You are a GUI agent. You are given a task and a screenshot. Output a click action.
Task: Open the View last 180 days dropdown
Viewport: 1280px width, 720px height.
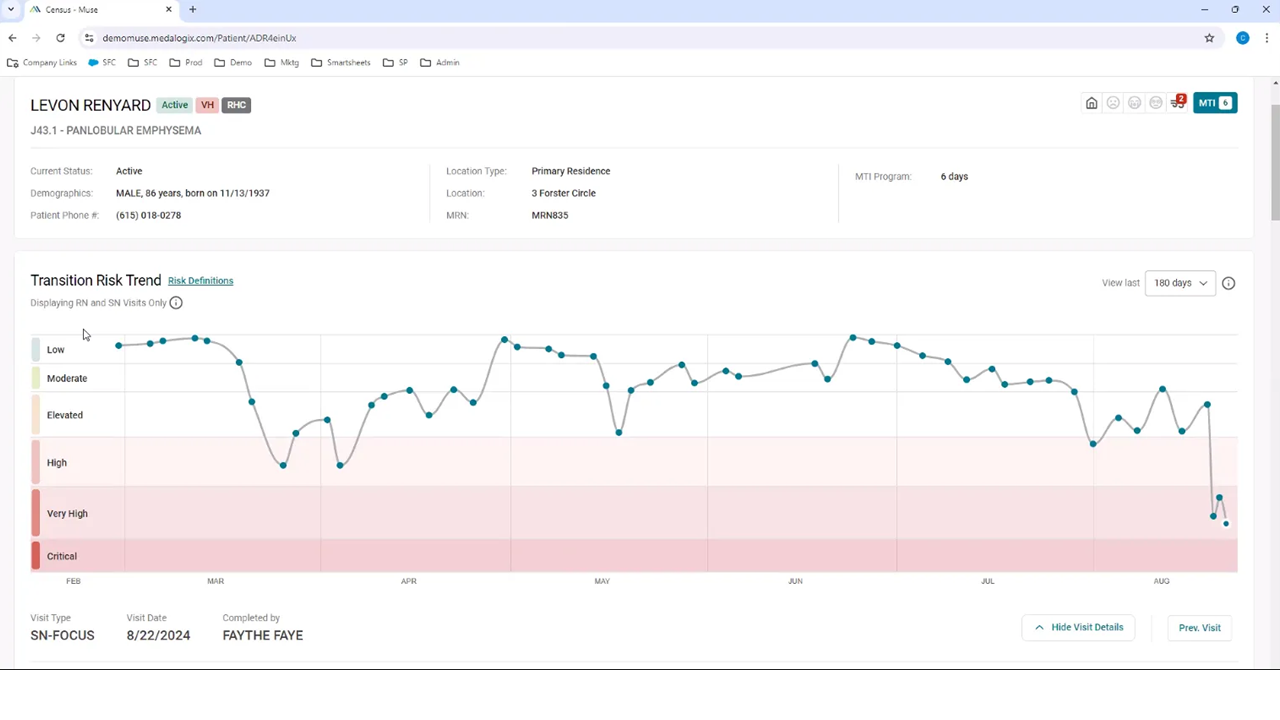1180,283
